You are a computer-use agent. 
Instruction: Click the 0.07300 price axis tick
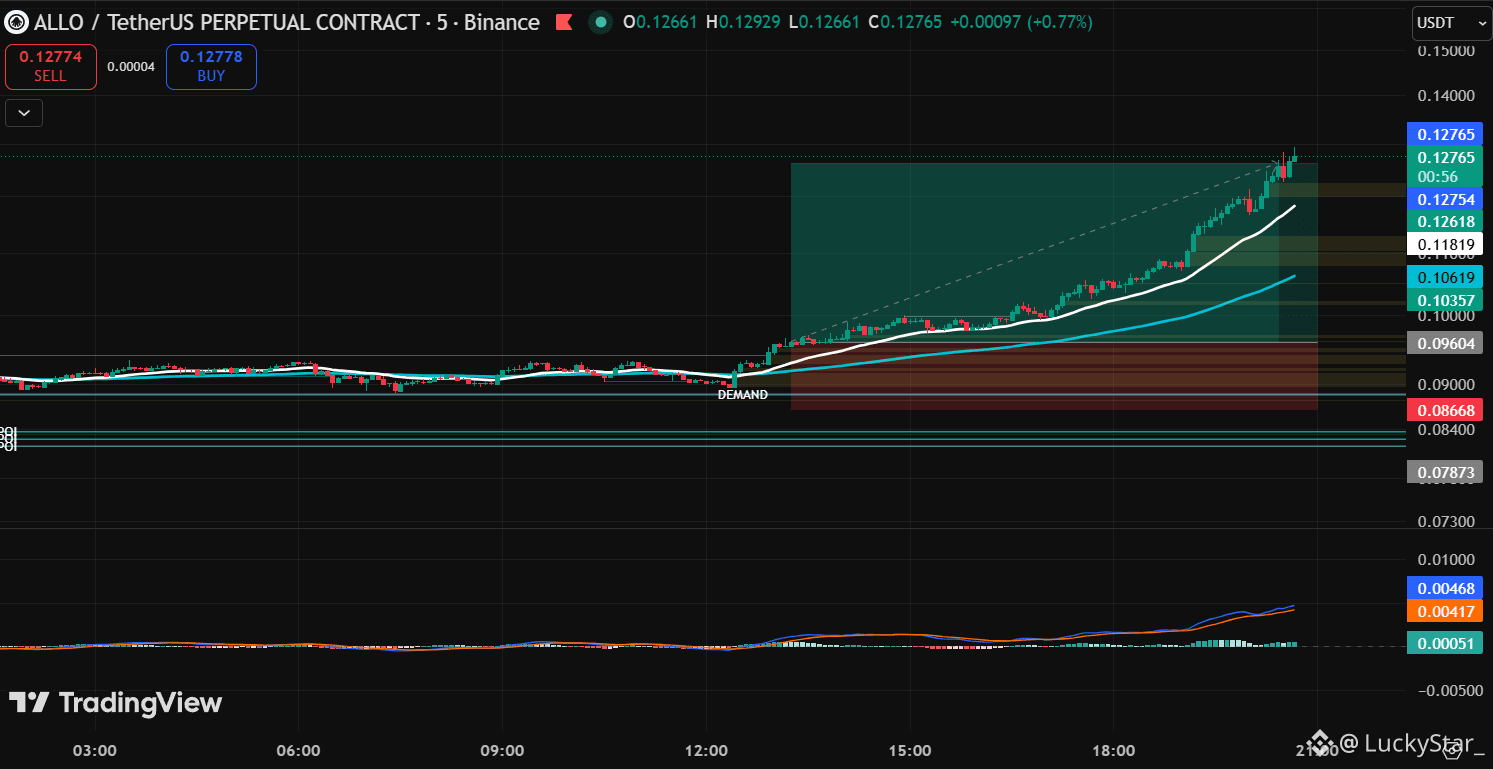[x=1446, y=522]
